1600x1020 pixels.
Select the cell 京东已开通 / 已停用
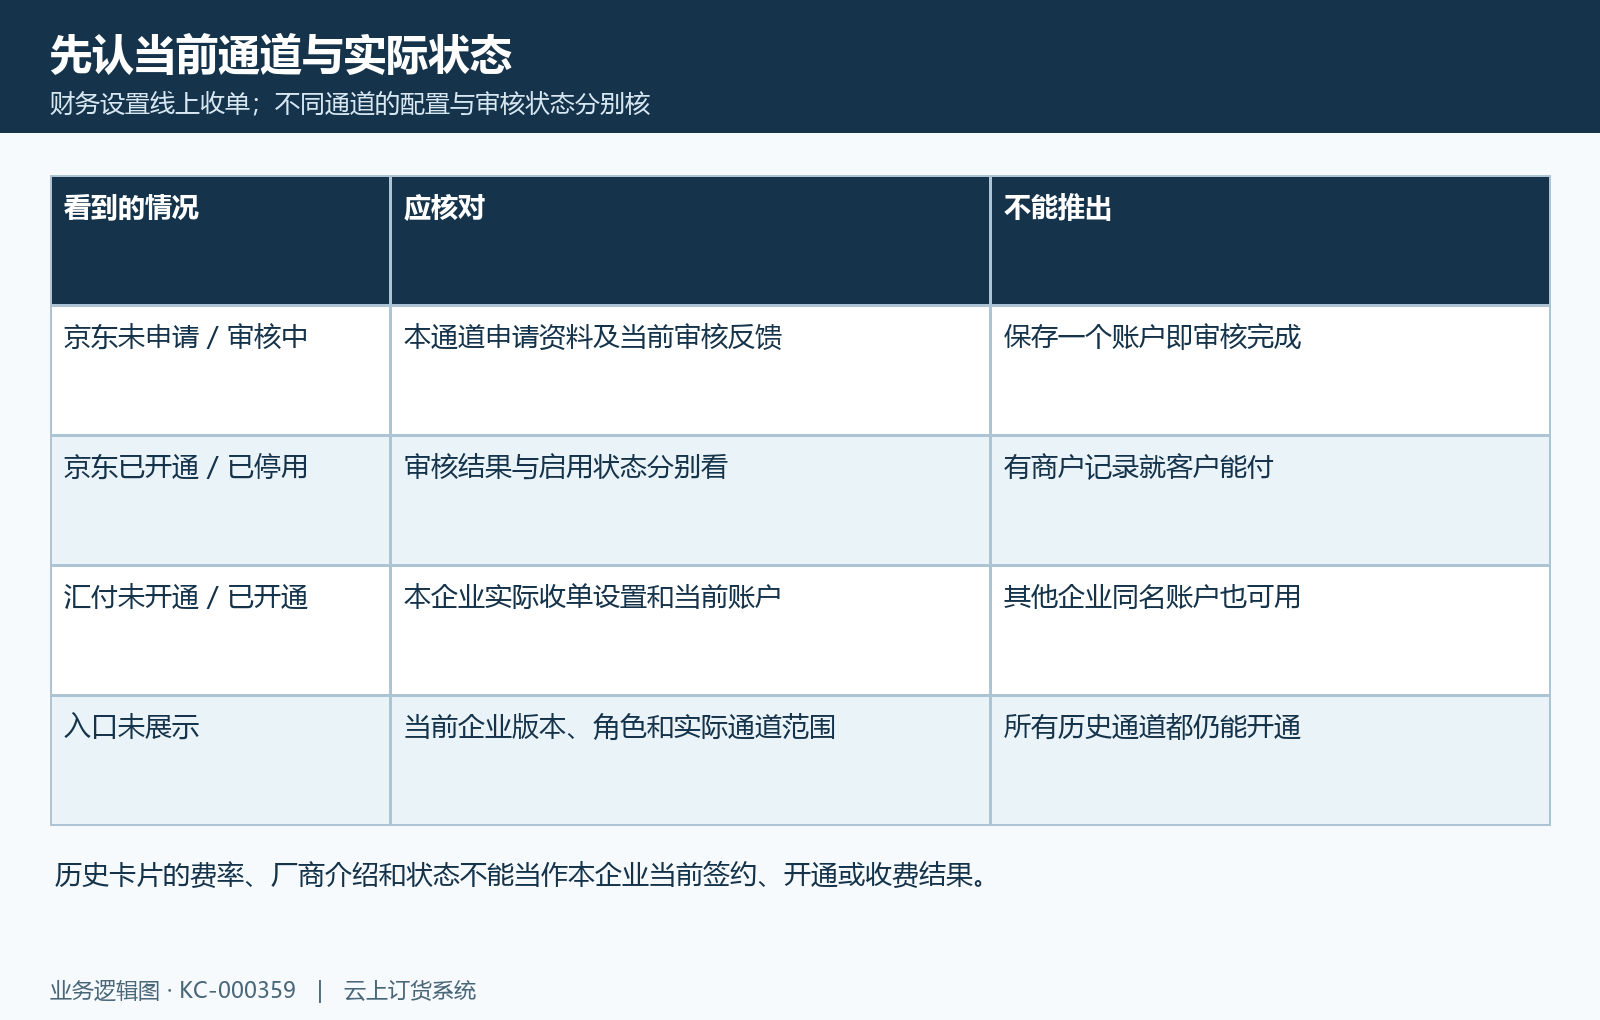pyautogui.click(x=221, y=501)
